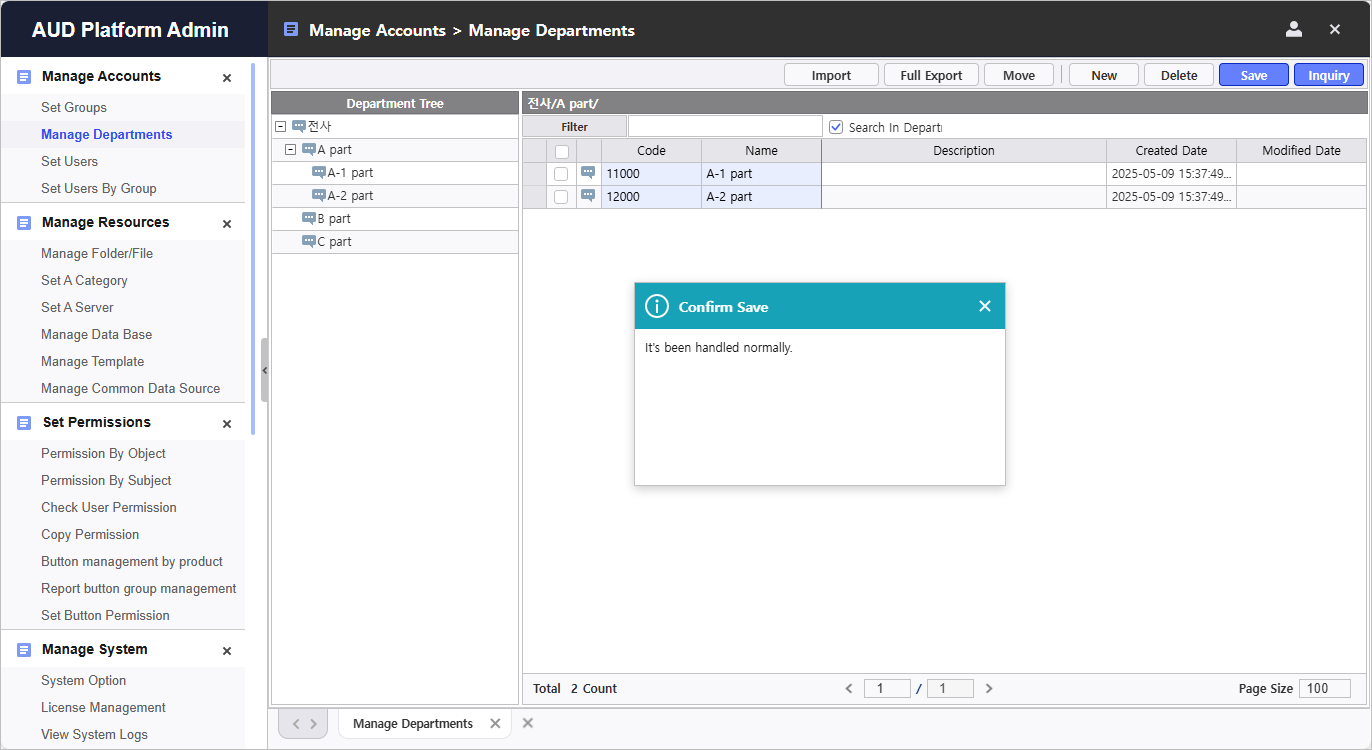1372x750 pixels.
Task: Check the 12000 row checkbox
Action: point(561,197)
